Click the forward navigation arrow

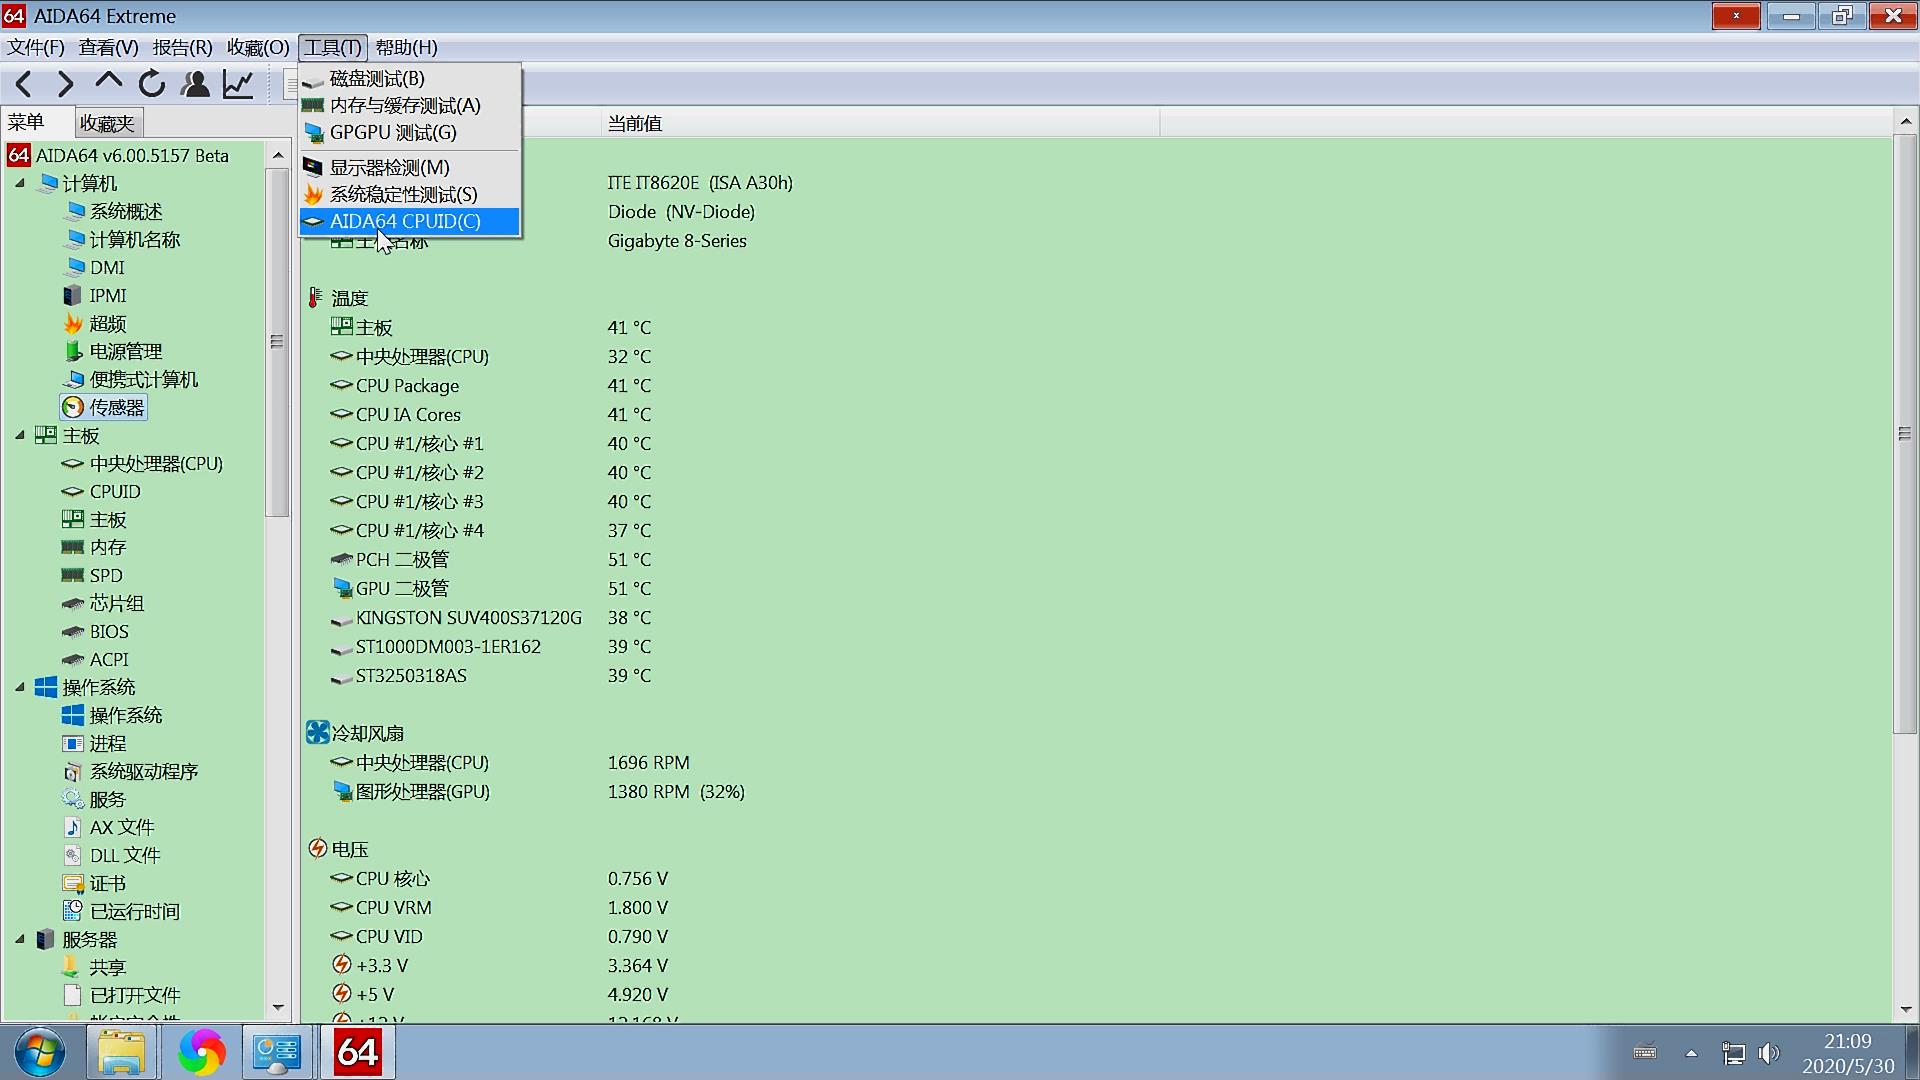65,85
